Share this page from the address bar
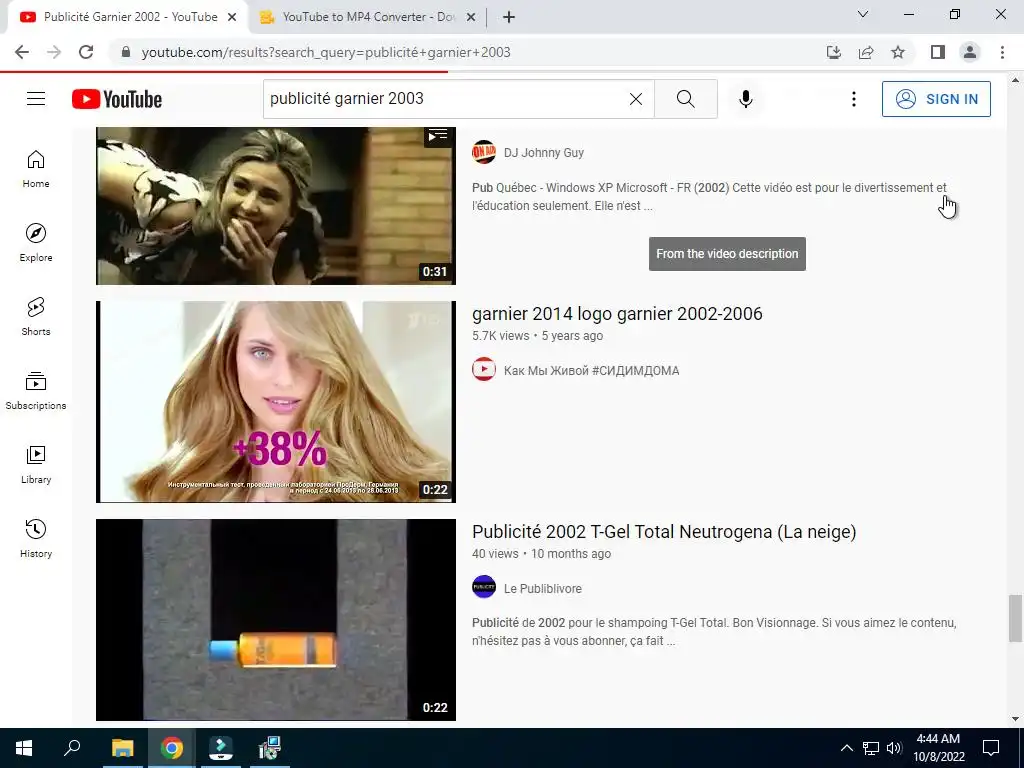Image resolution: width=1024 pixels, height=768 pixels. (x=866, y=52)
